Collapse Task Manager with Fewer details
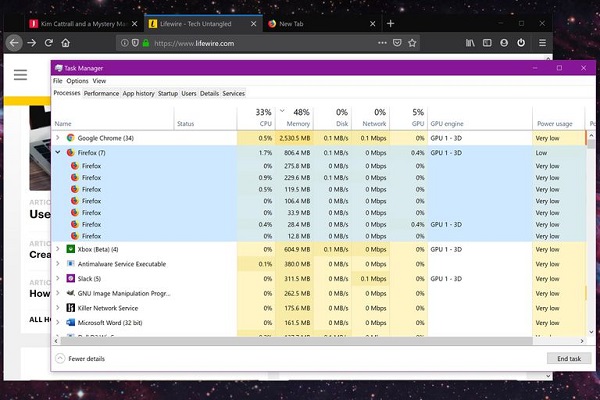 coord(80,359)
